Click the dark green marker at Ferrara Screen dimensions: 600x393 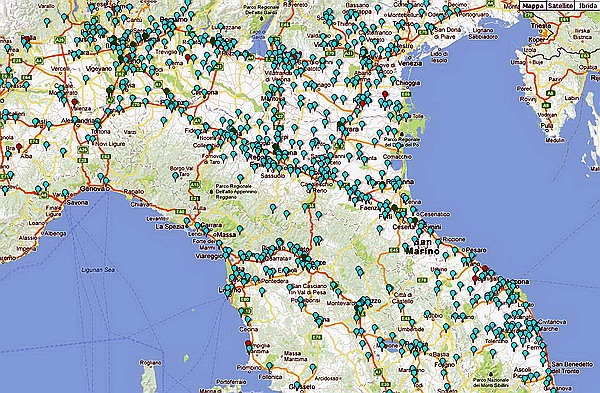[340, 124]
